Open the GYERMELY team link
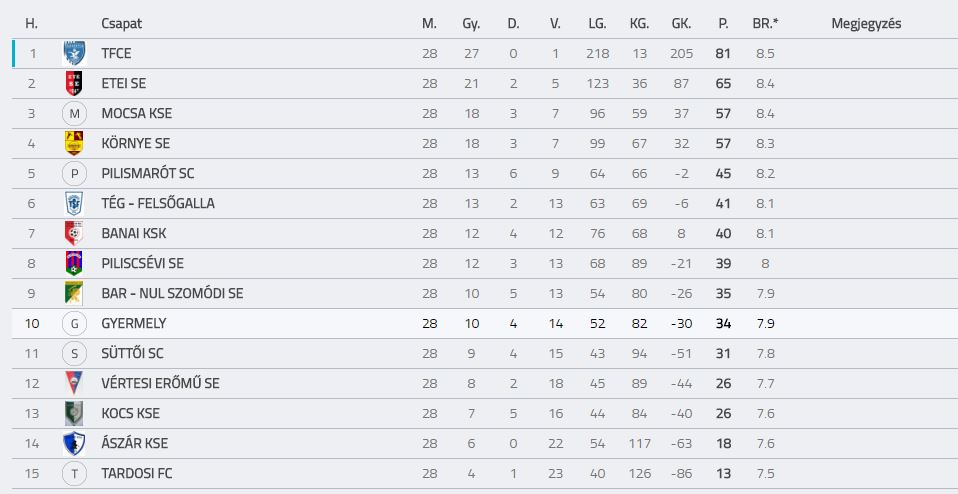This screenshot has width=958, height=494. [x=134, y=324]
